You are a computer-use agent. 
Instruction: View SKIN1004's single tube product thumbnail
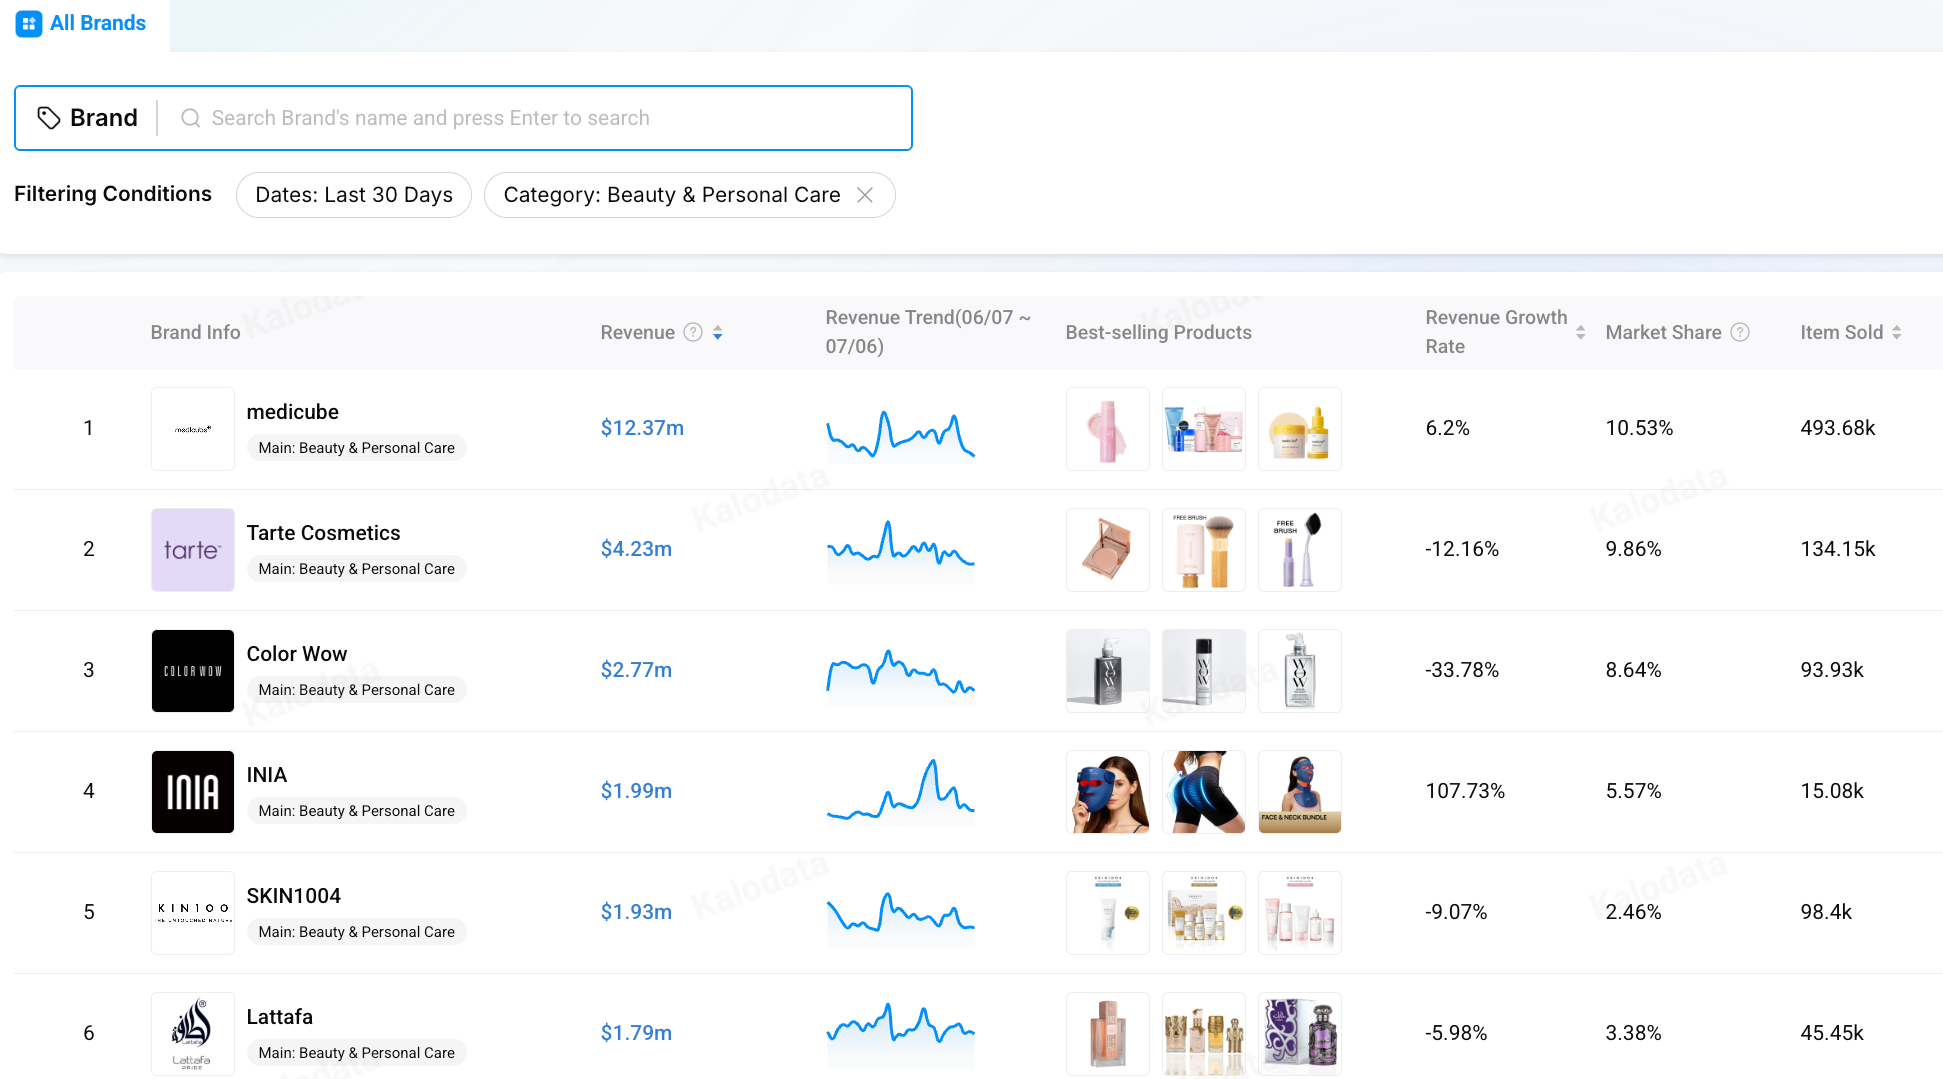point(1108,913)
